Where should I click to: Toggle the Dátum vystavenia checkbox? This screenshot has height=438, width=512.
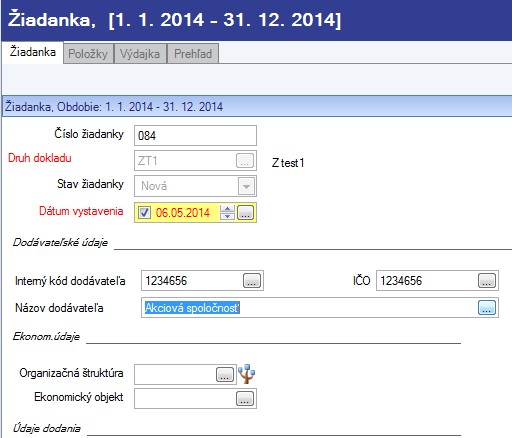144,212
